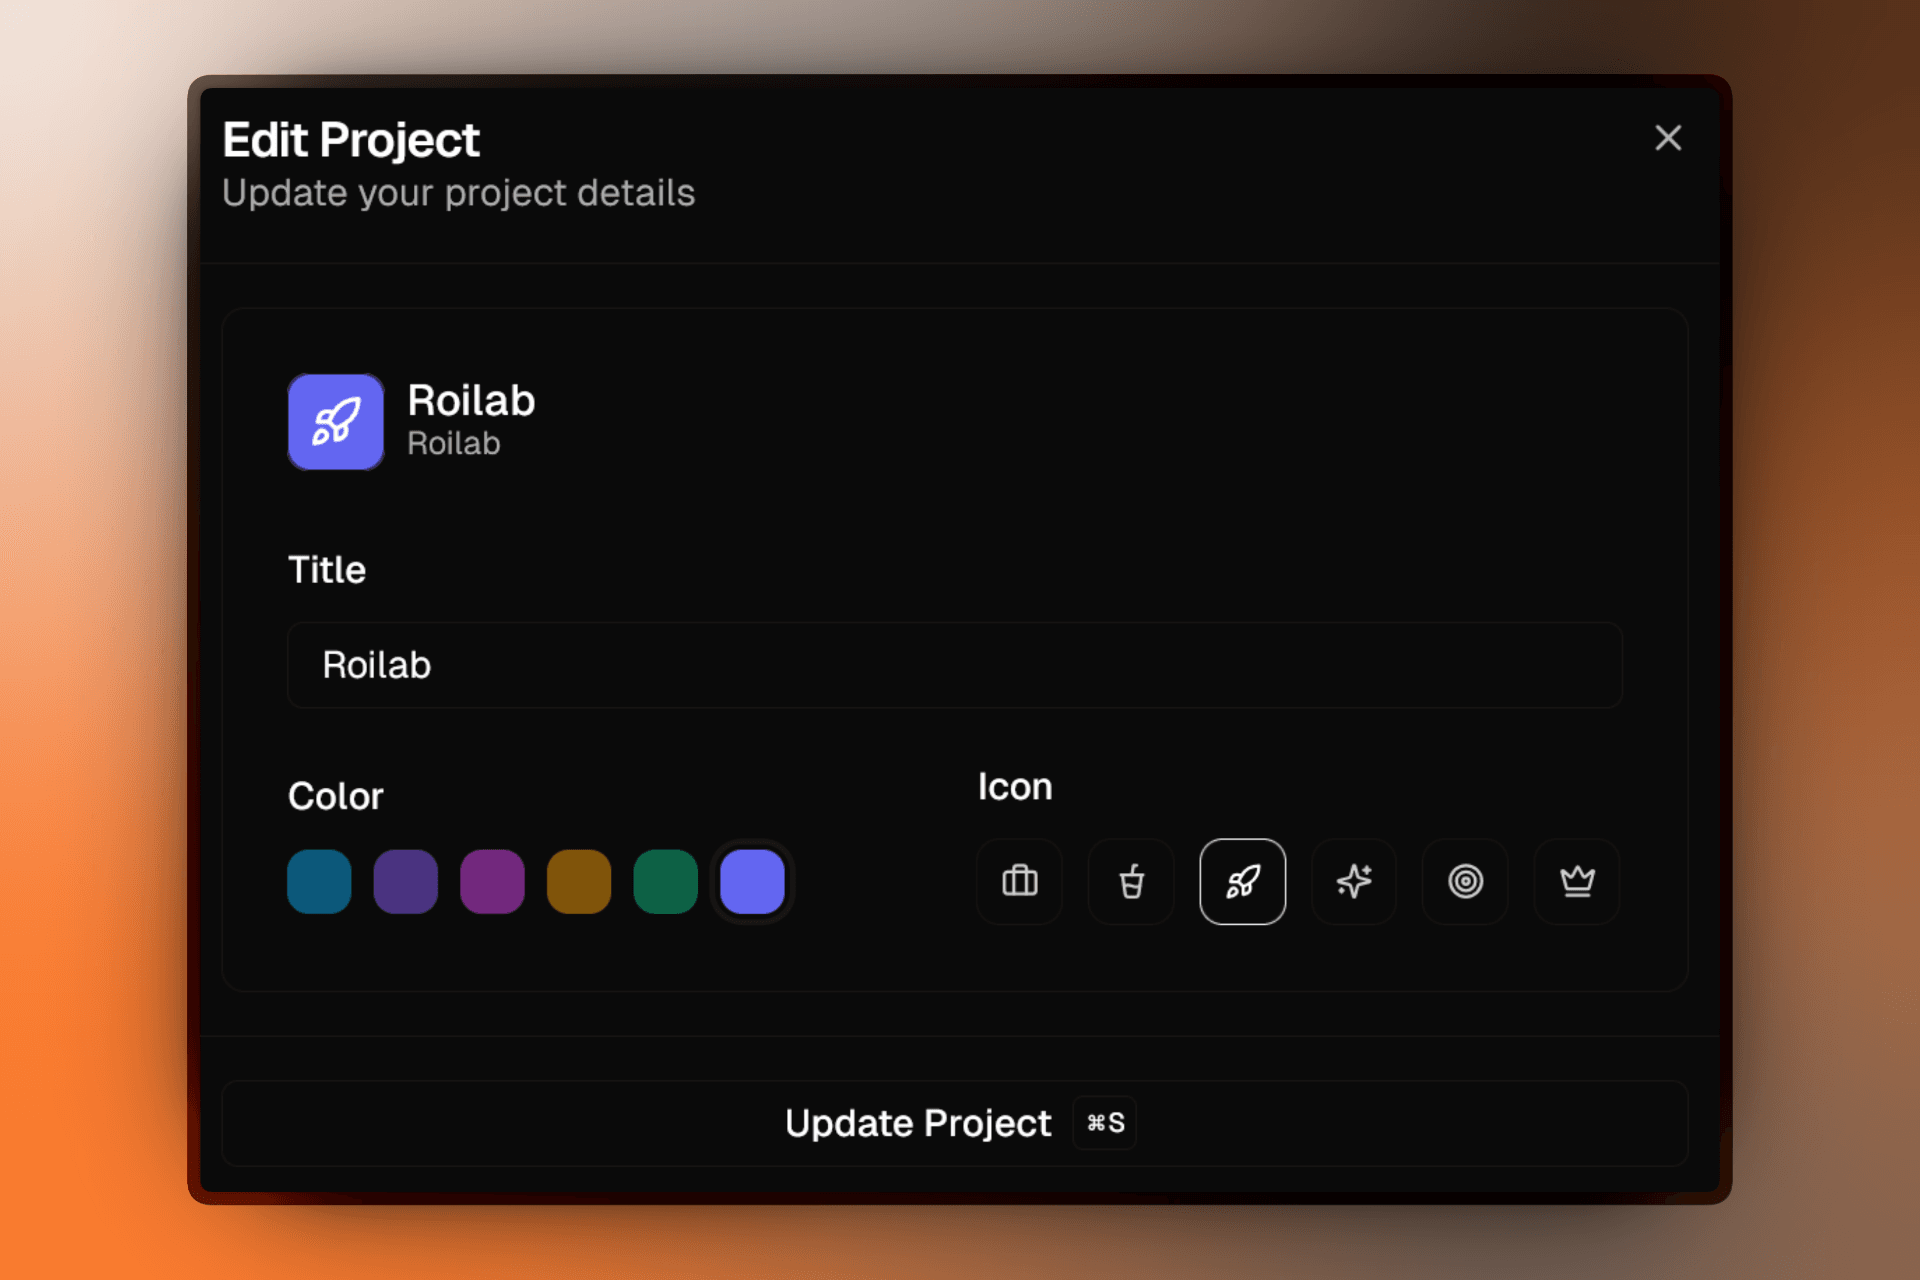
Task: Select the indigo color swatch
Action: click(751, 881)
